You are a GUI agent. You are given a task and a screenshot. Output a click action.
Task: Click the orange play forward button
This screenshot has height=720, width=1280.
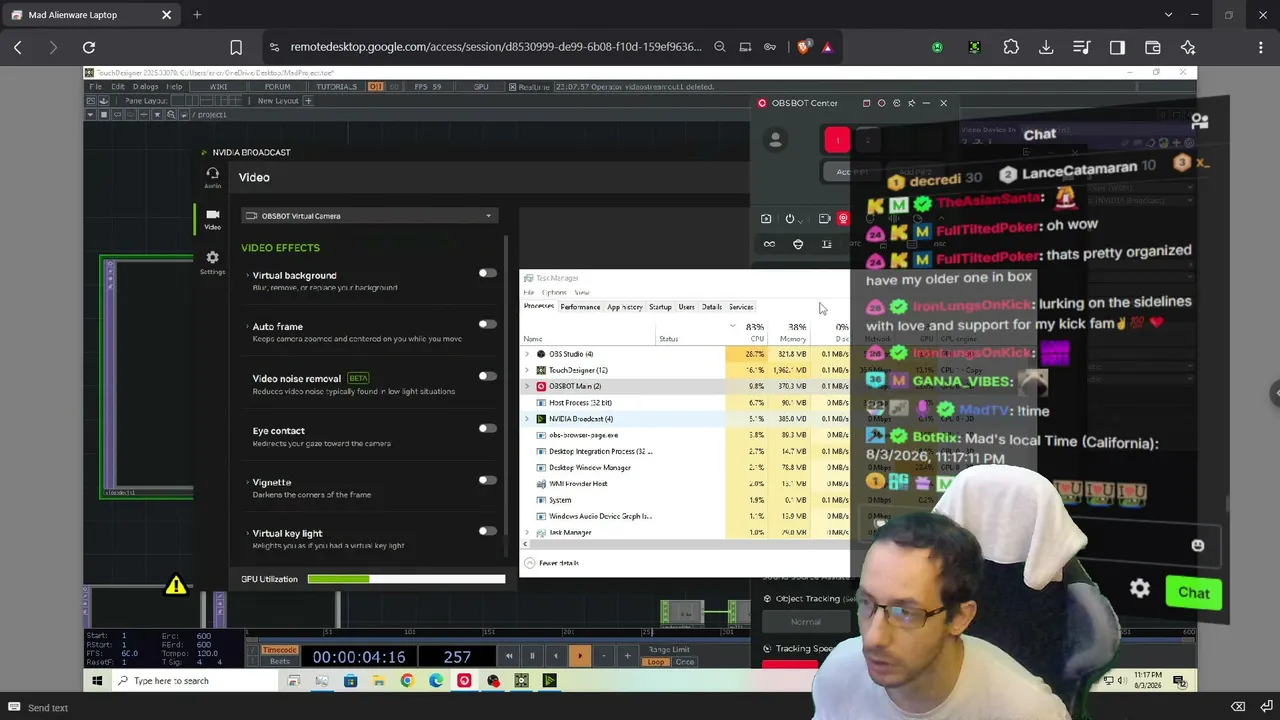click(579, 656)
